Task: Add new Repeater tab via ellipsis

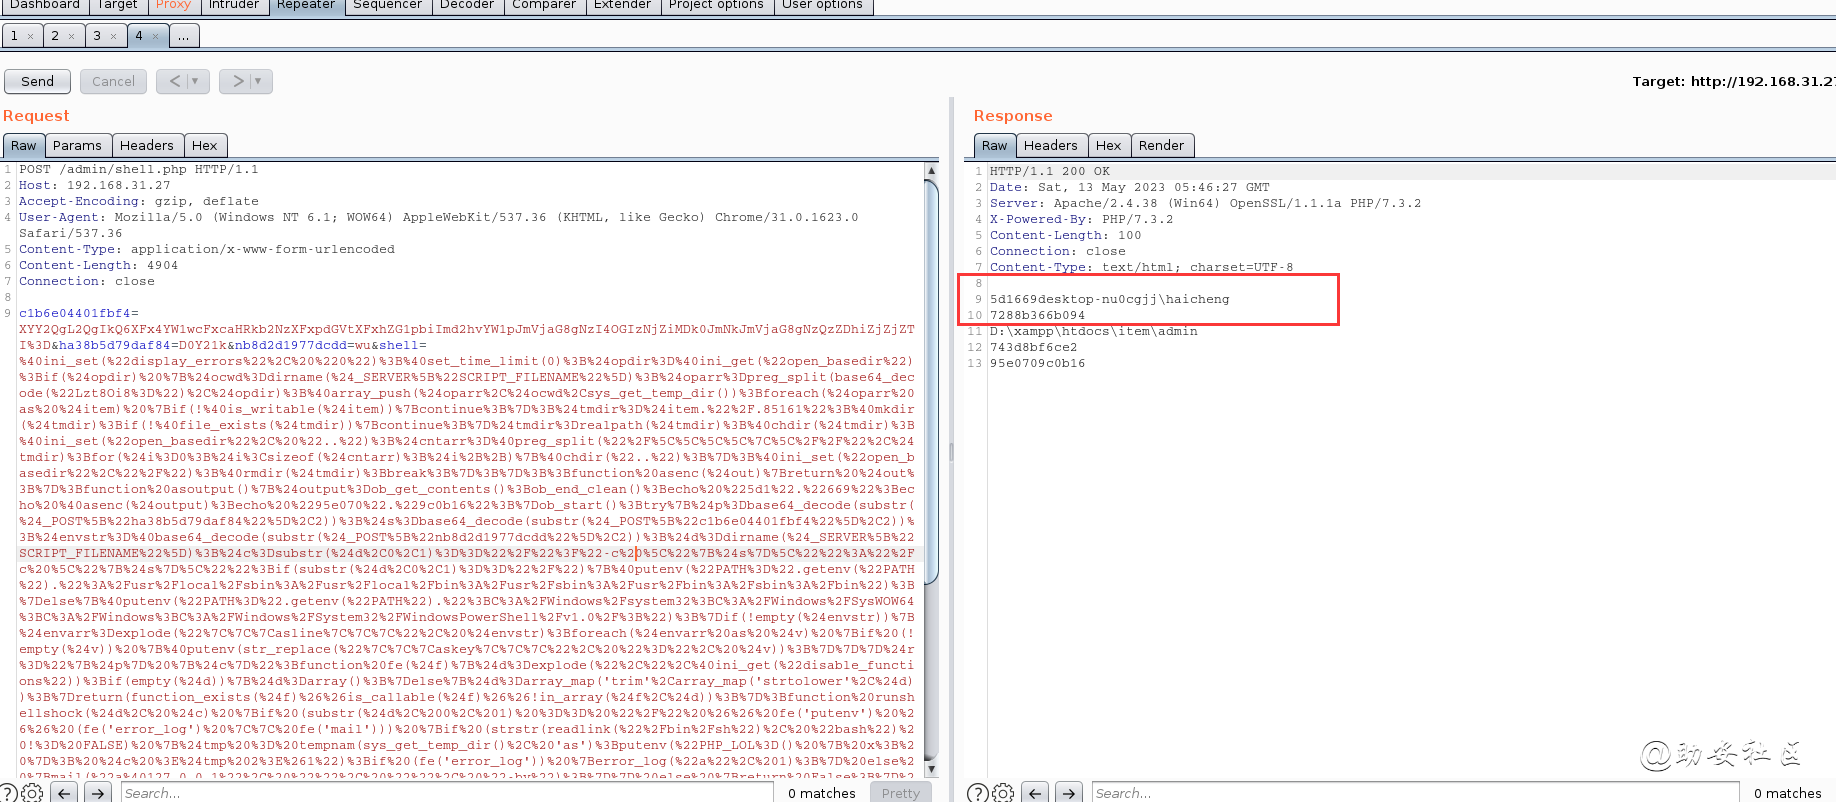Action: pyautogui.click(x=184, y=36)
